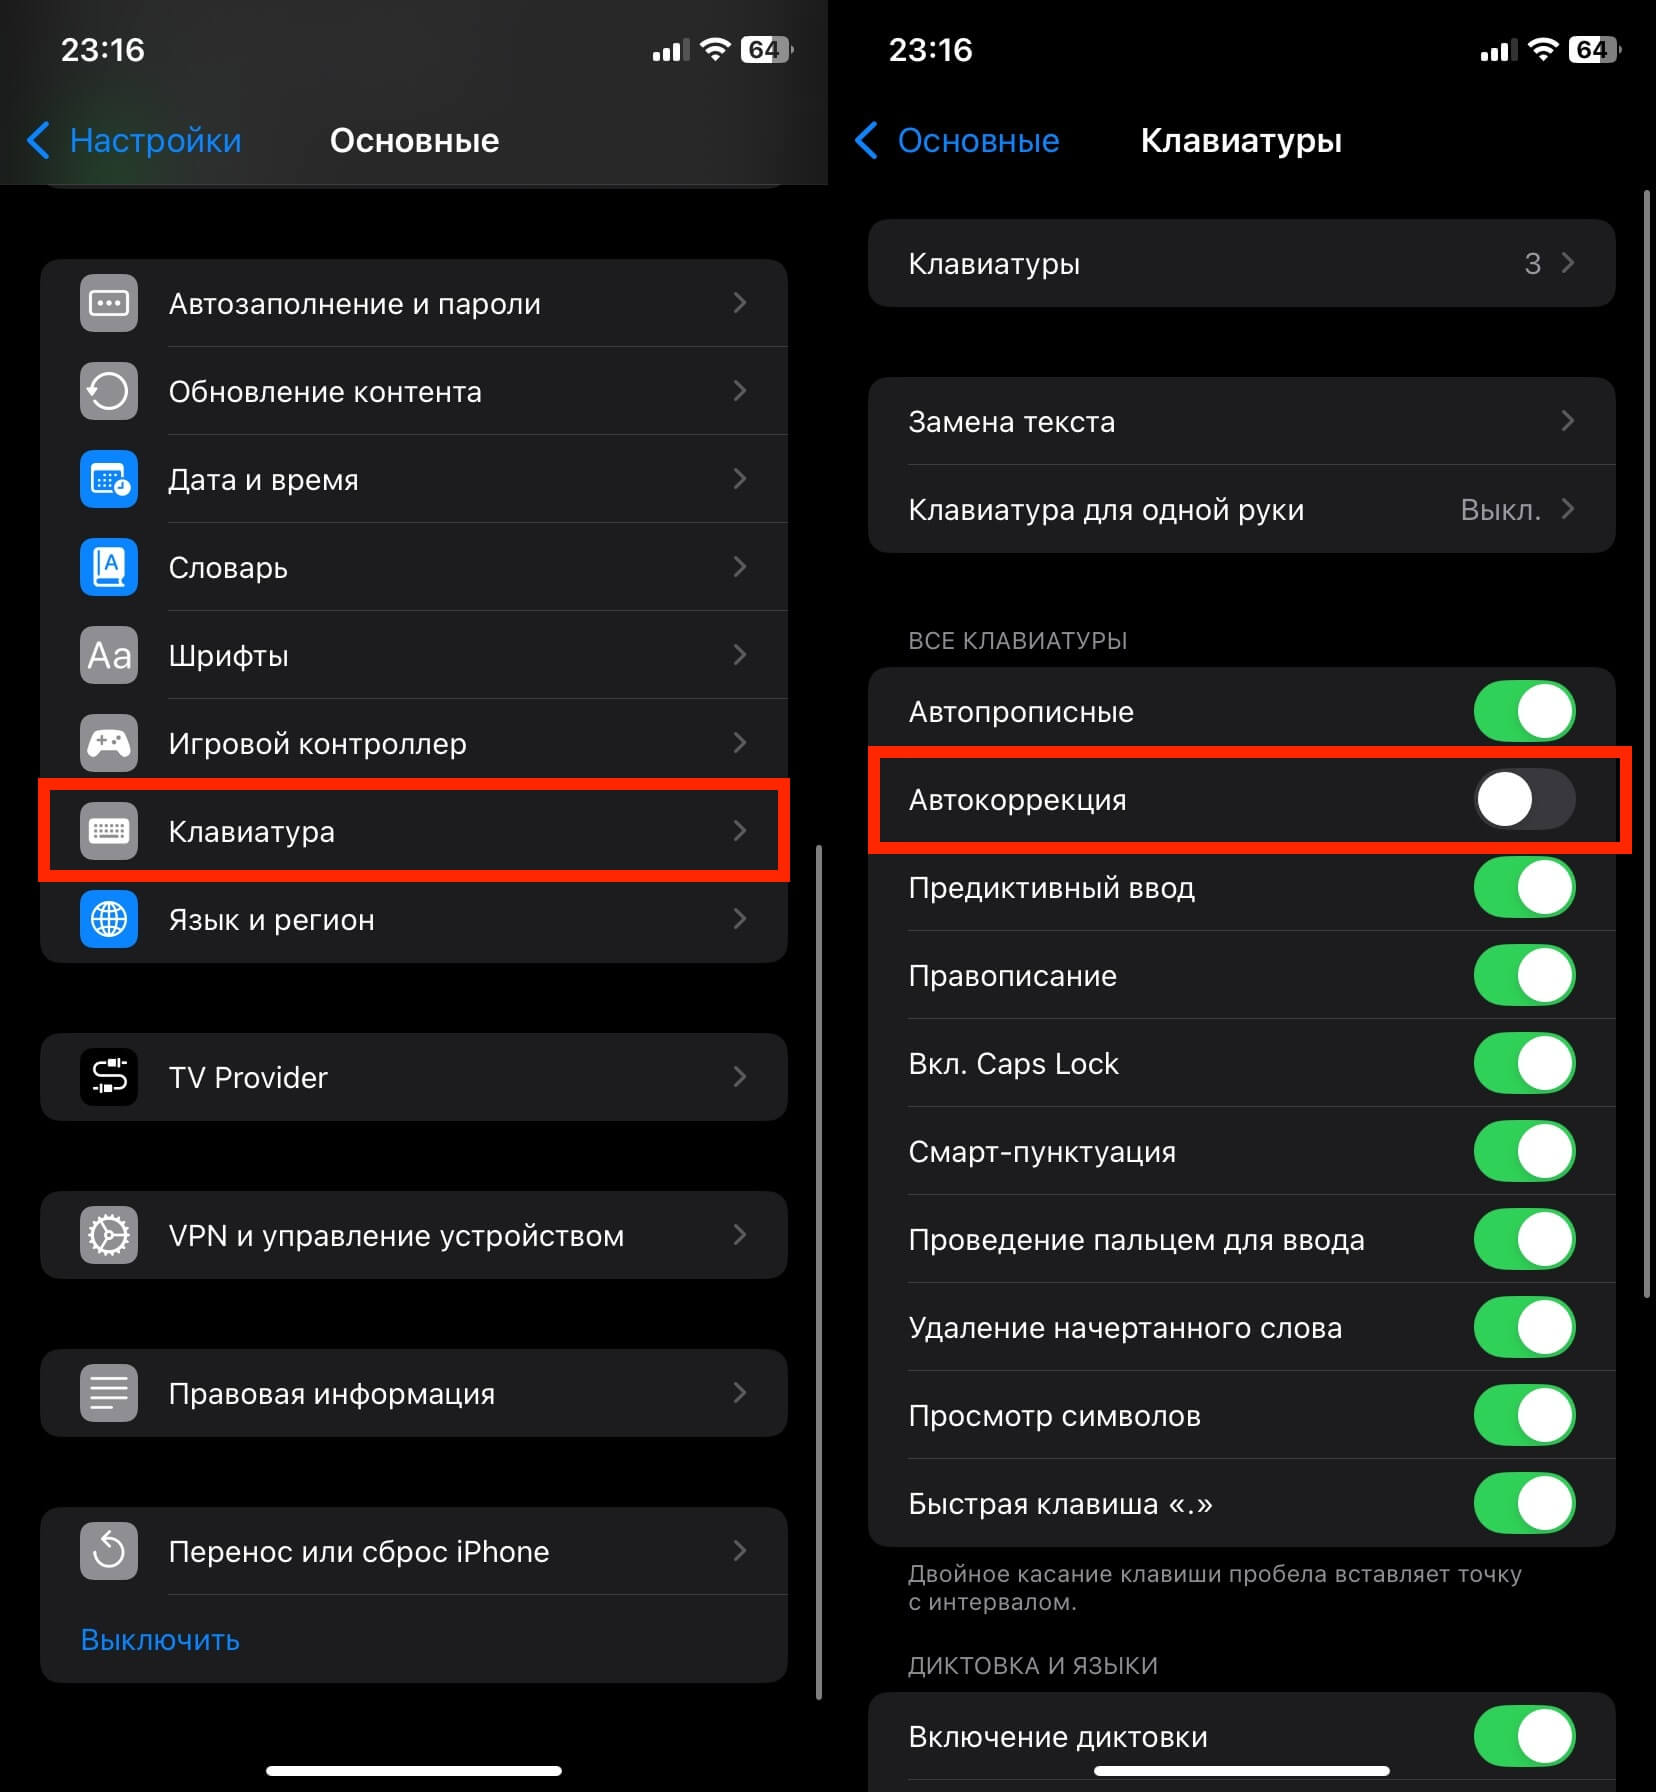Tap the blue Выключить link
The image size is (1656, 1792).
pos(160,1640)
